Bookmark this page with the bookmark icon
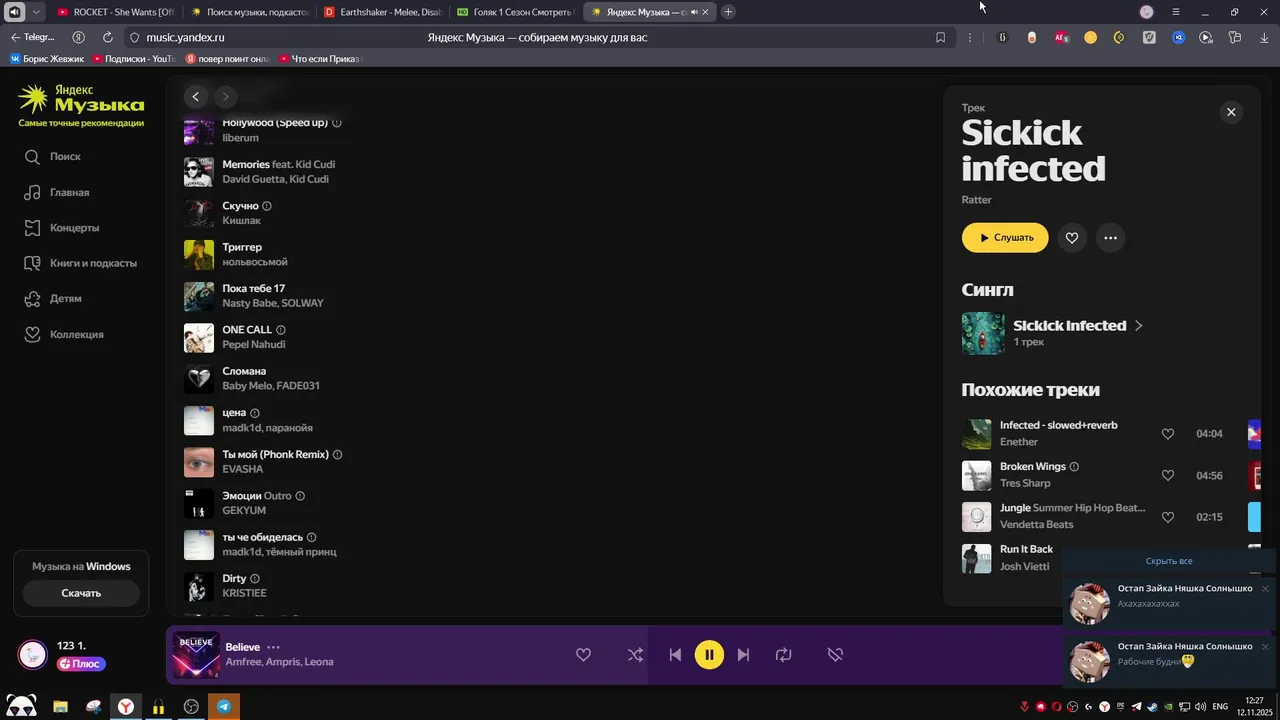The width and height of the screenshot is (1280, 720). tap(940, 38)
